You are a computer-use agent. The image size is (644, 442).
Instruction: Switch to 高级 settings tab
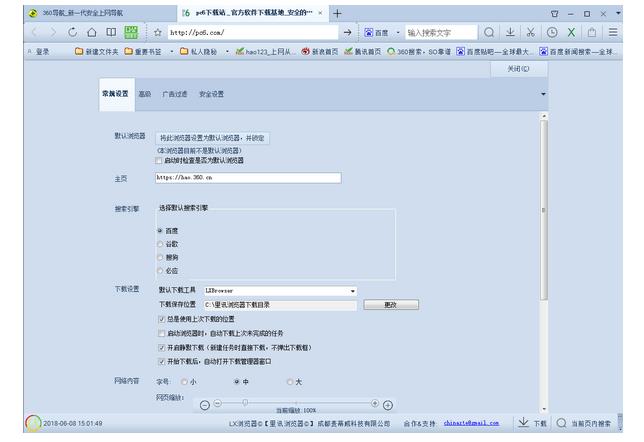click(145, 94)
